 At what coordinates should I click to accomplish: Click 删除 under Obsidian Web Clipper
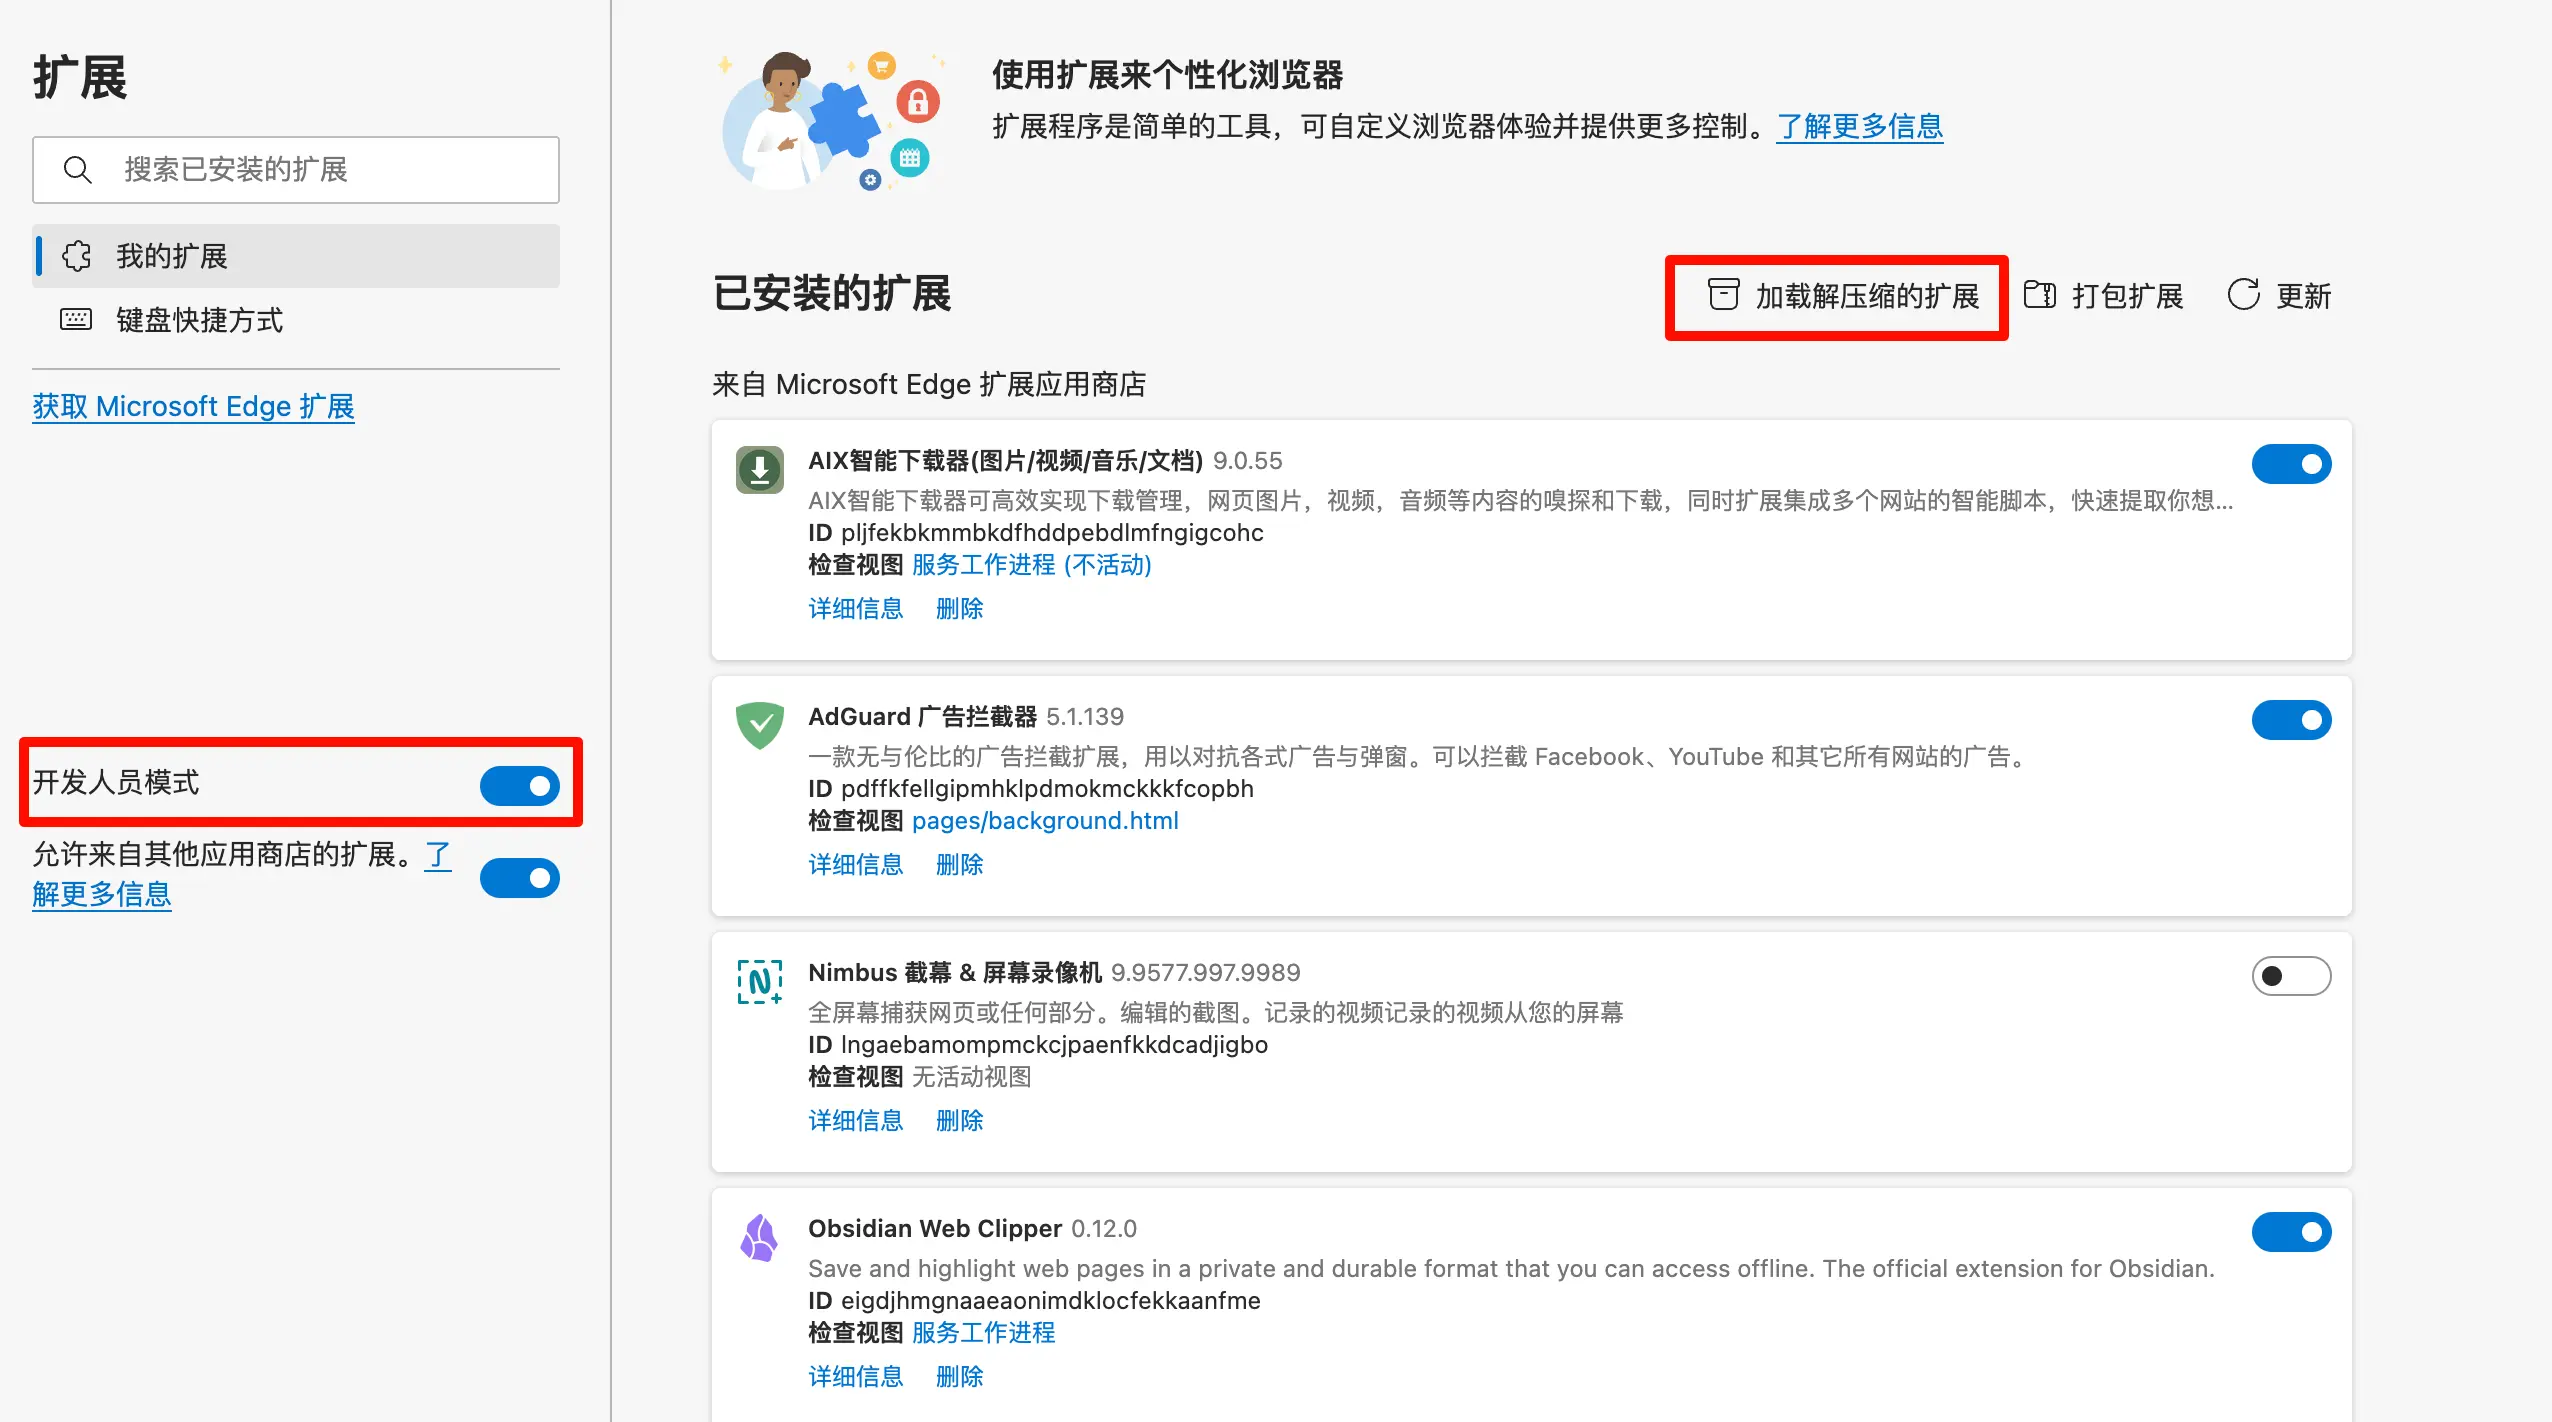pyautogui.click(x=958, y=1377)
